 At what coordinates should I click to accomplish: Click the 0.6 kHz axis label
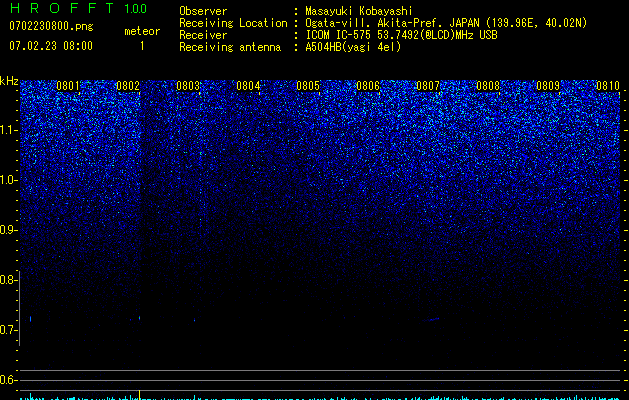(8, 380)
